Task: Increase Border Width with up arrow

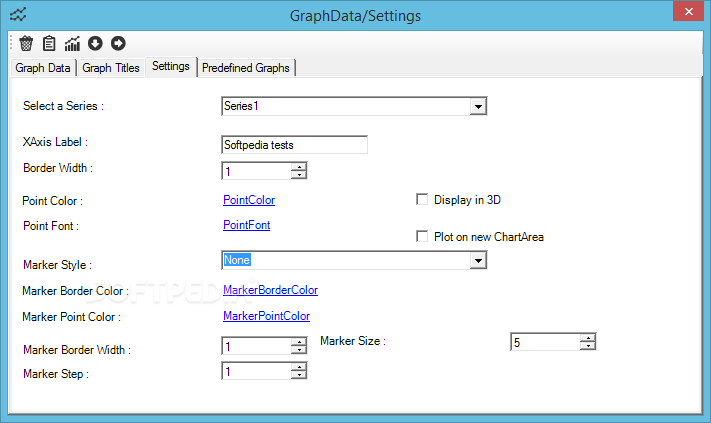Action: point(298,166)
